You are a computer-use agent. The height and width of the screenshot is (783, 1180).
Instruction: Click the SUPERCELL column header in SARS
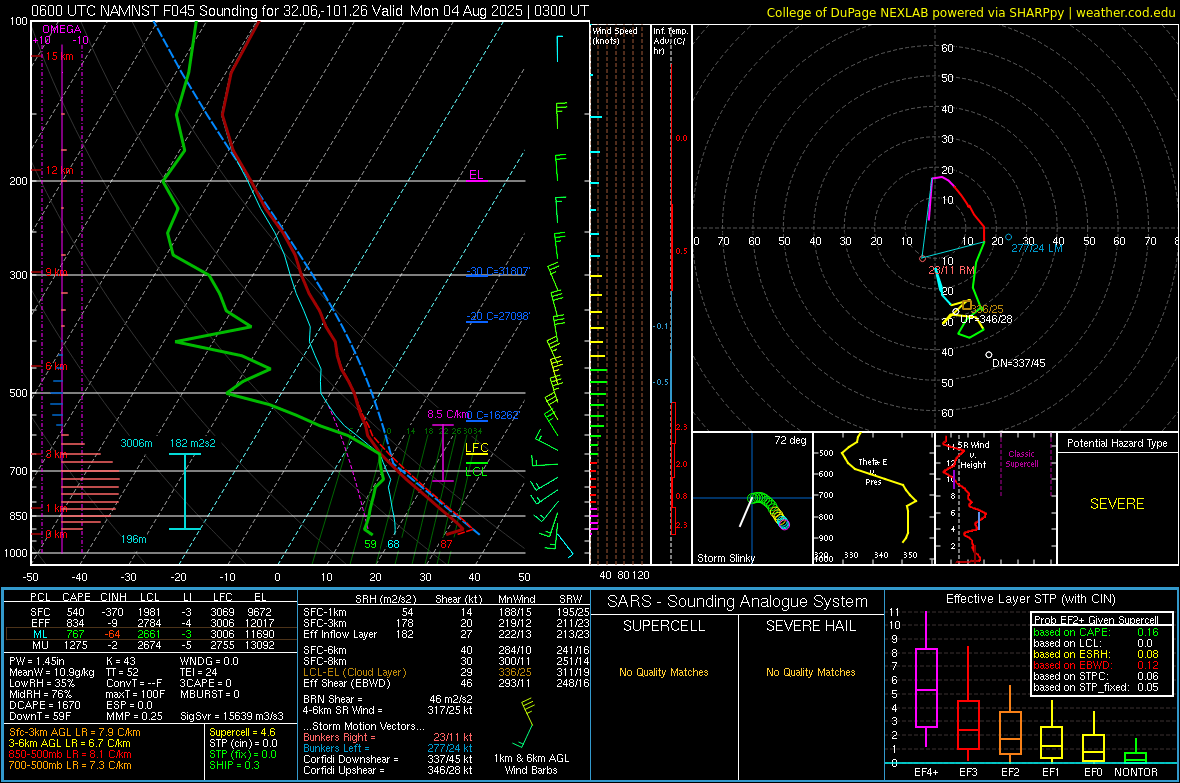664,626
